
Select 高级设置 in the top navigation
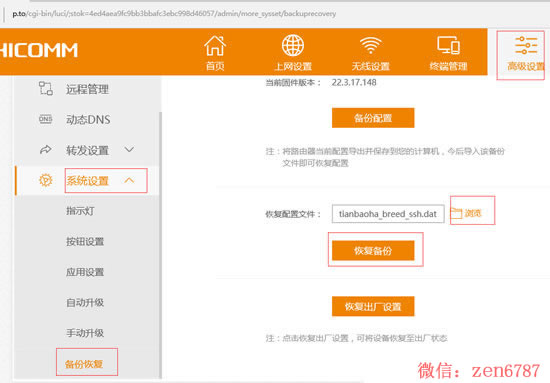coord(526,66)
